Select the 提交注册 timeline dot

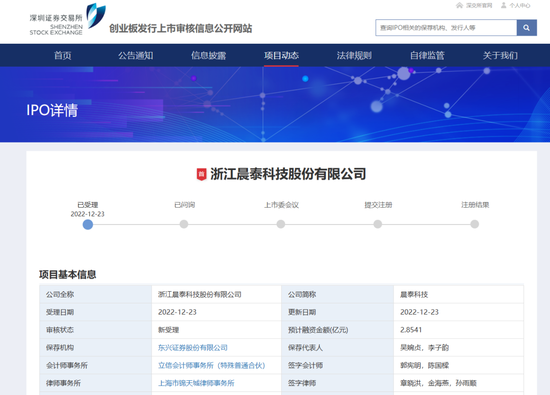coord(377,224)
